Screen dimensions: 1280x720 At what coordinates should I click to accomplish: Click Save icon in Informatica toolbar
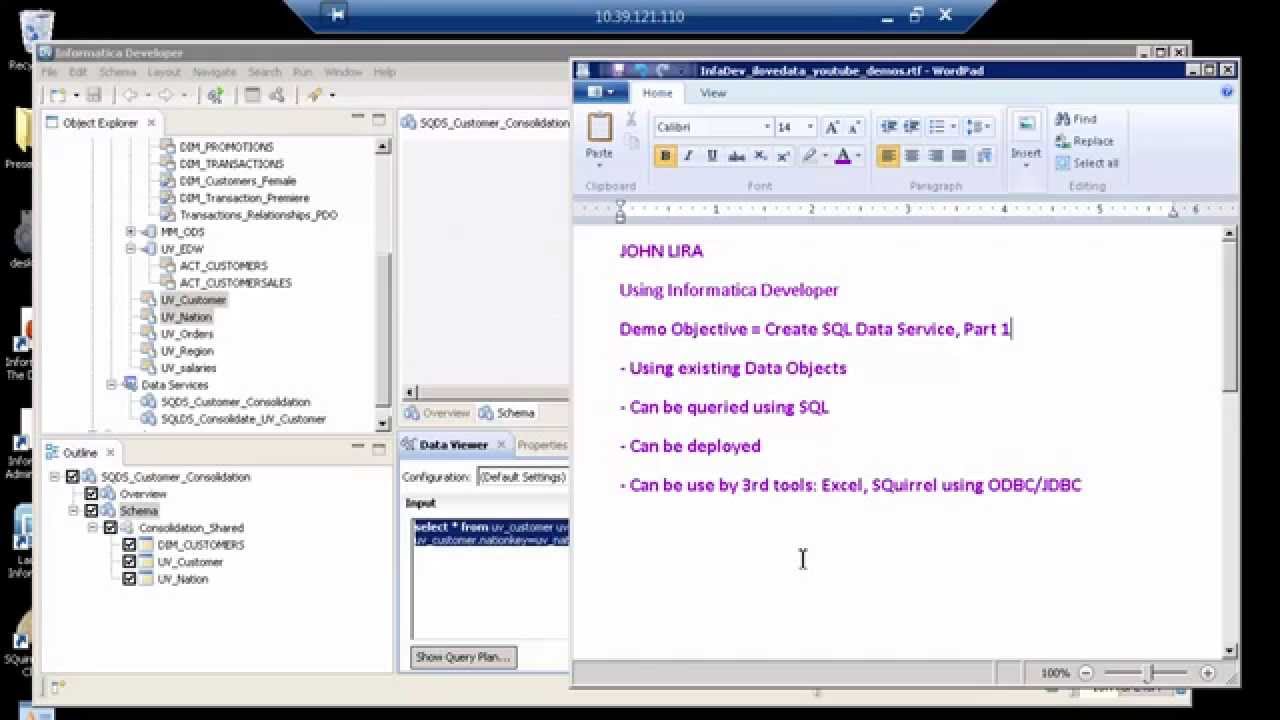click(94, 95)
